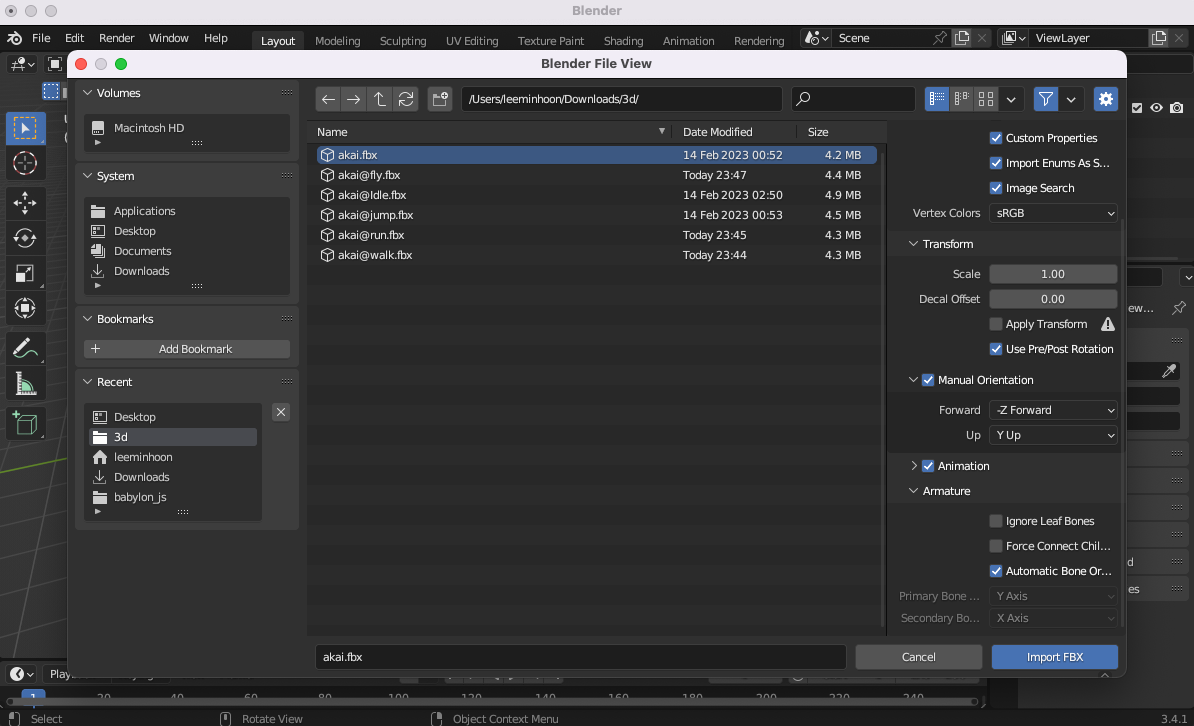The image size is (1194, 726).
Task: Collapse the Armature section
Action: [913, 491]
